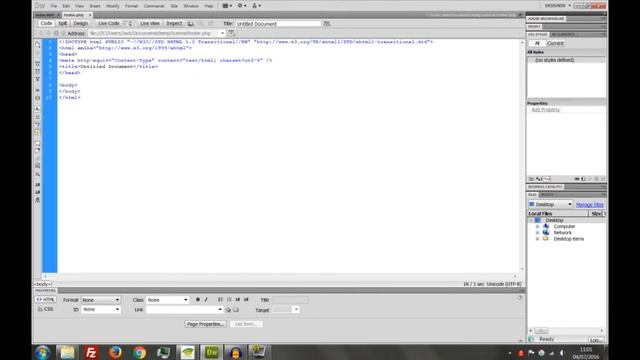640x360 pixels.
Task: Click the Add Property link
Action: click(546, 110)
